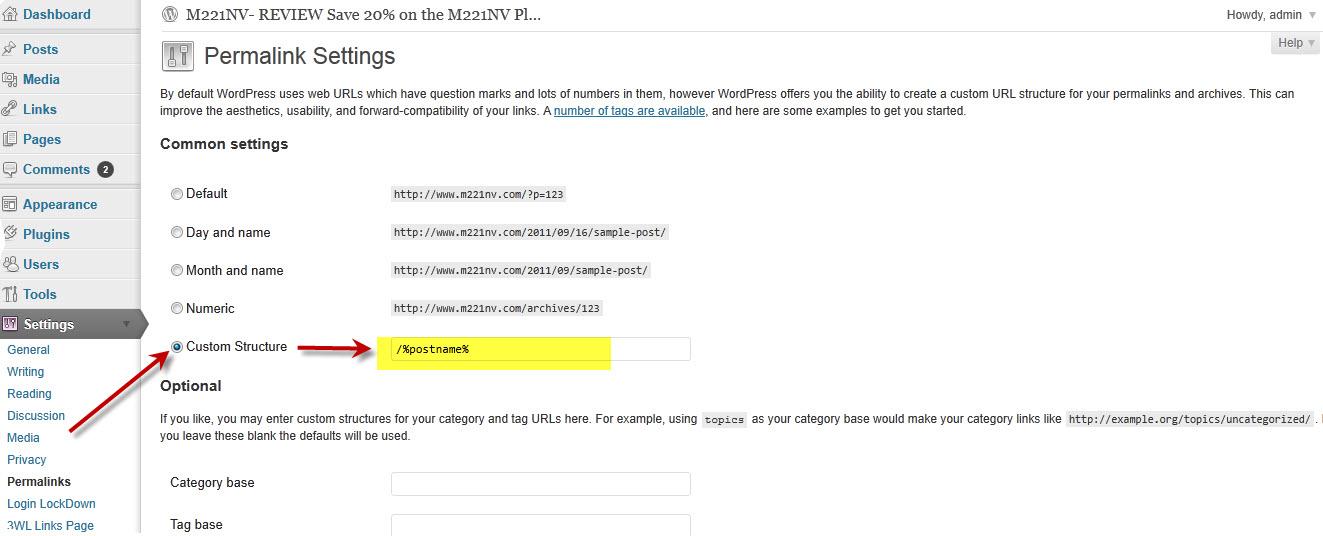Click the Posts pushpin icon
Viewport: 1323px width, 536px height.
pos(10,49)
